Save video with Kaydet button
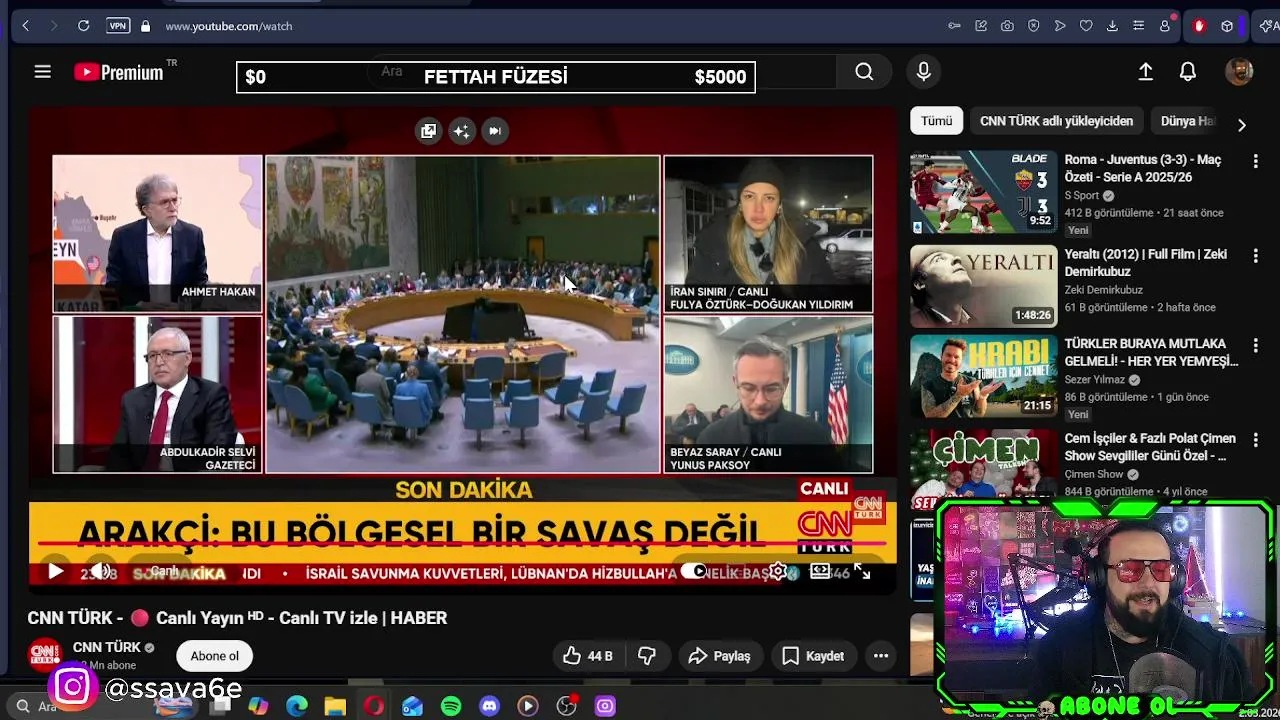Image resolution: width=1280 pixels, height=720 pixels. [812, 656]
